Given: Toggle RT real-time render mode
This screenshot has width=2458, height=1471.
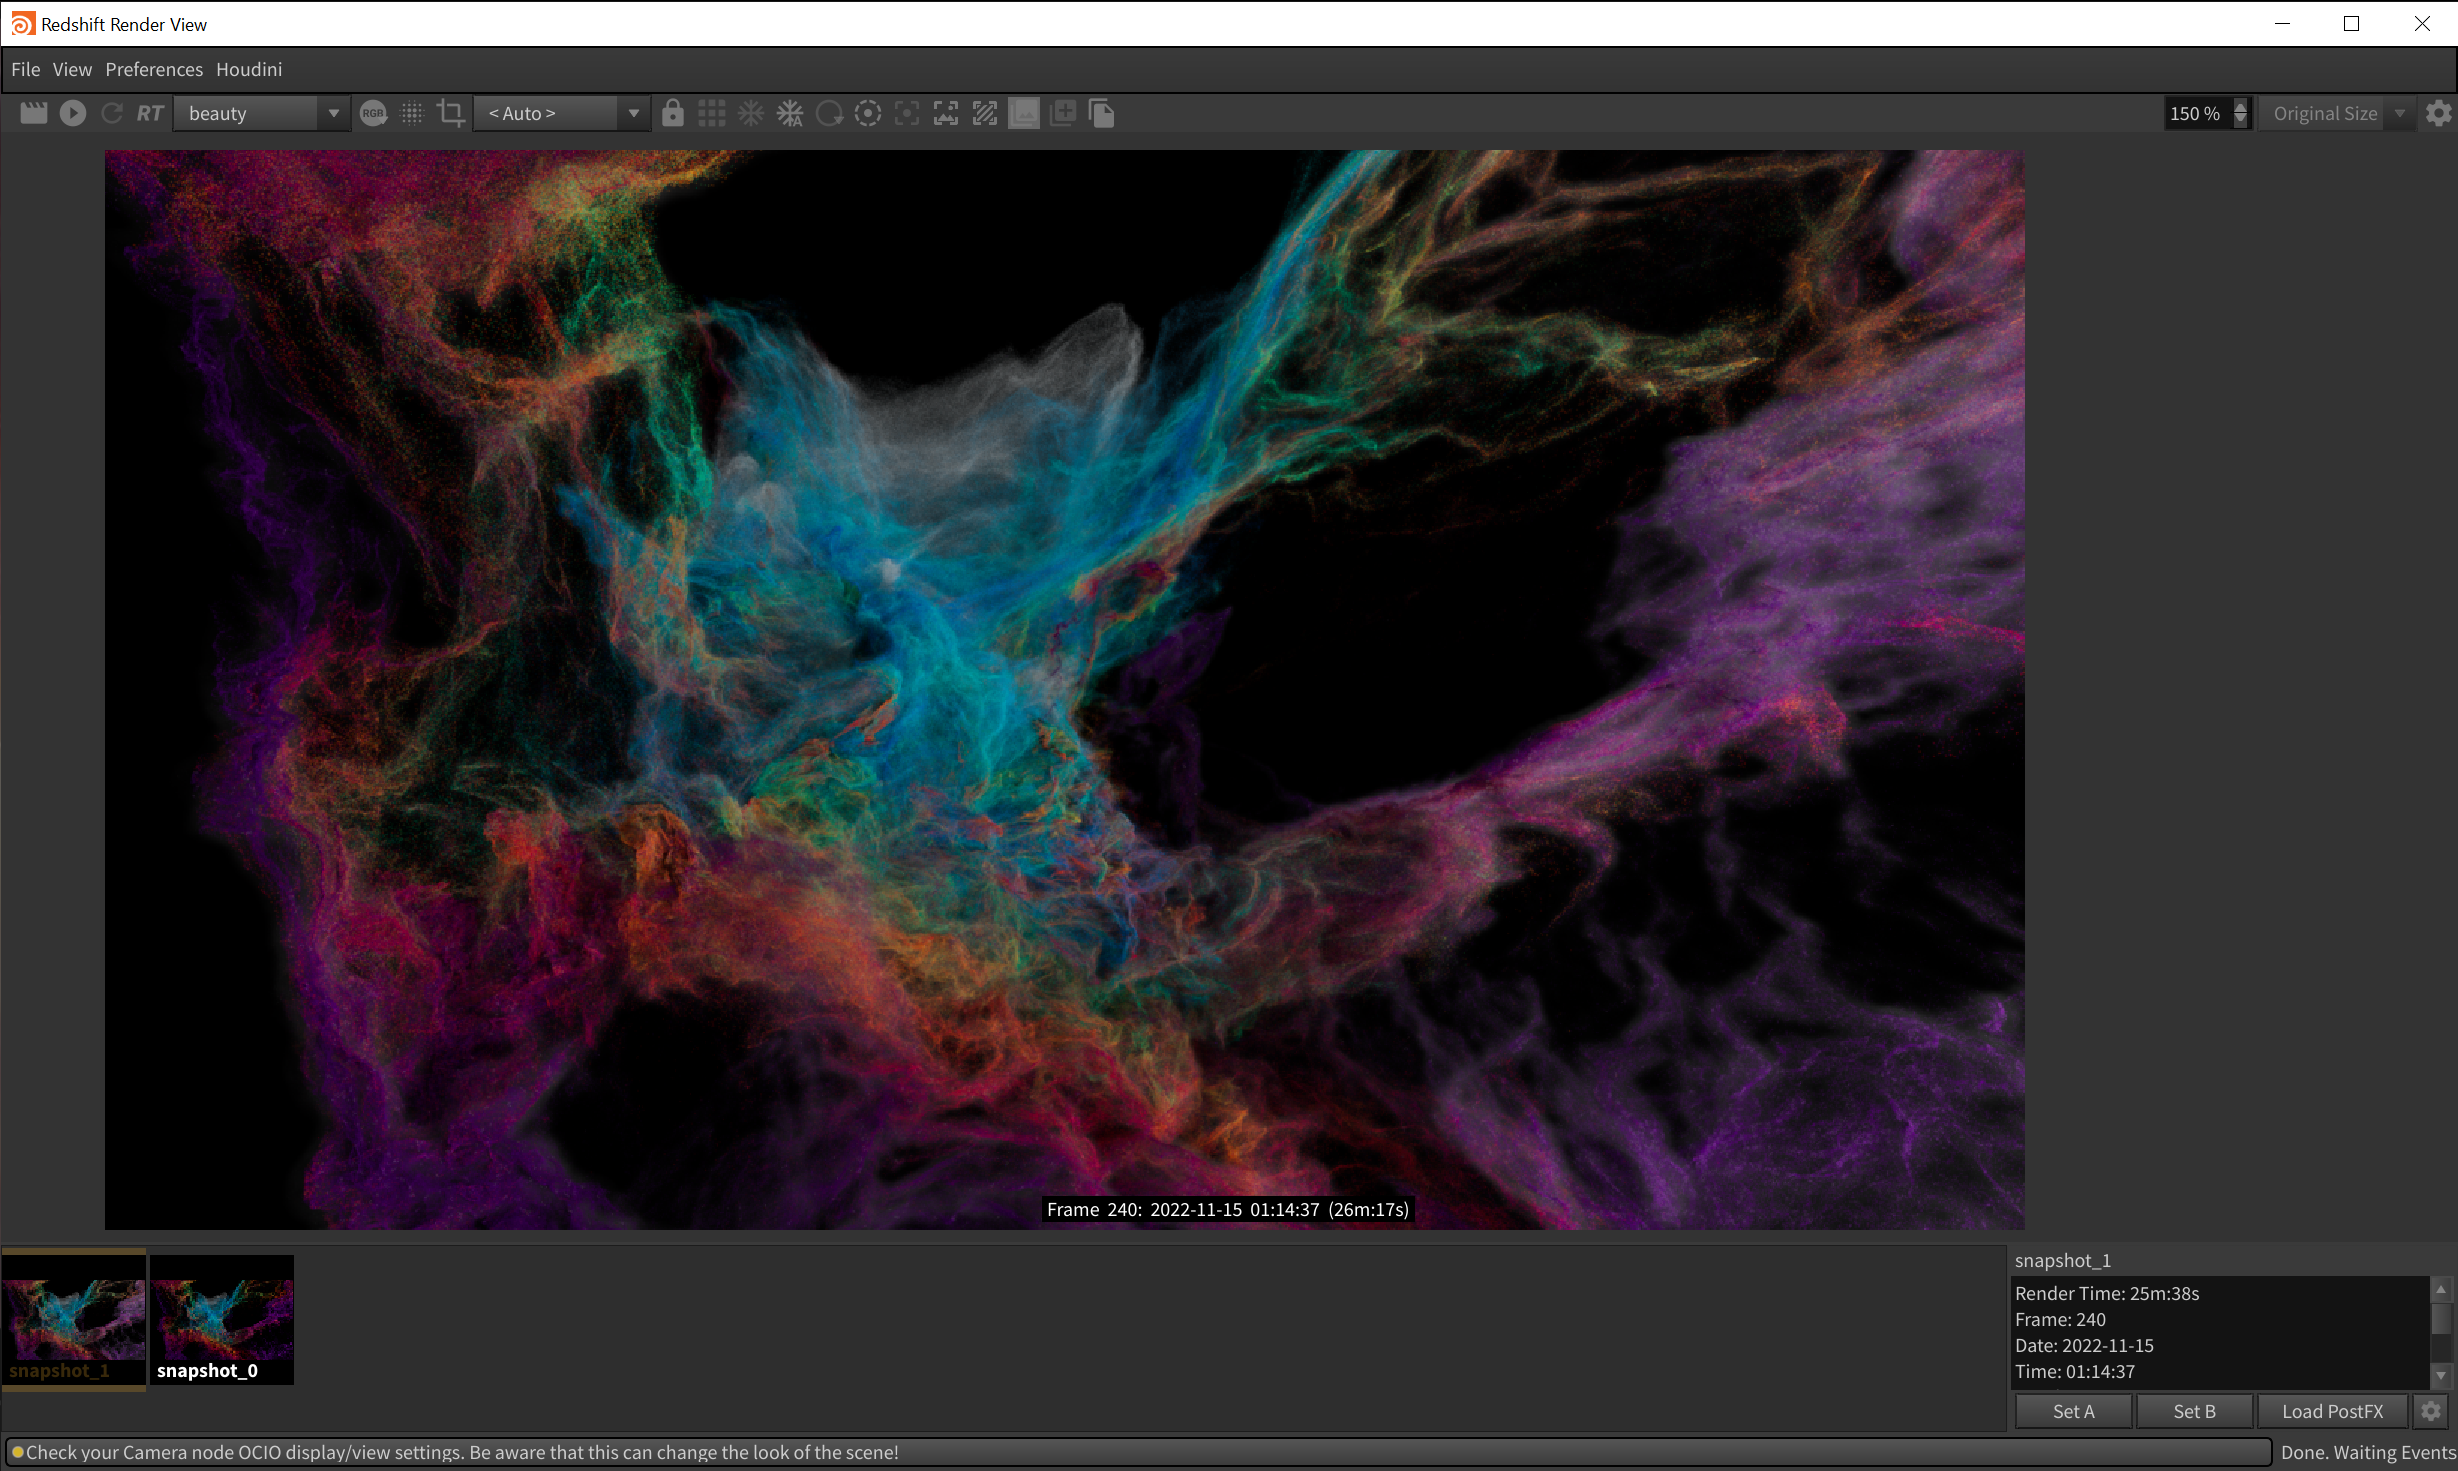Looking at the screenshot, I should tap(150, 113).
